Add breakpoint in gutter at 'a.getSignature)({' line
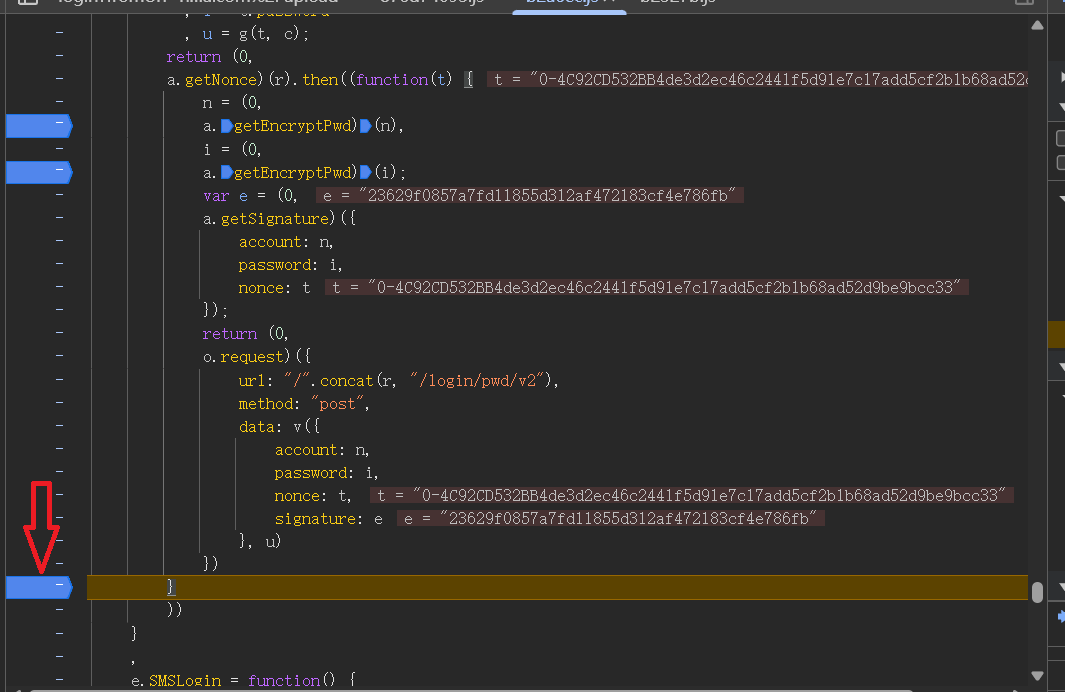Screen dimensions: 1065x692 point(60,218)
